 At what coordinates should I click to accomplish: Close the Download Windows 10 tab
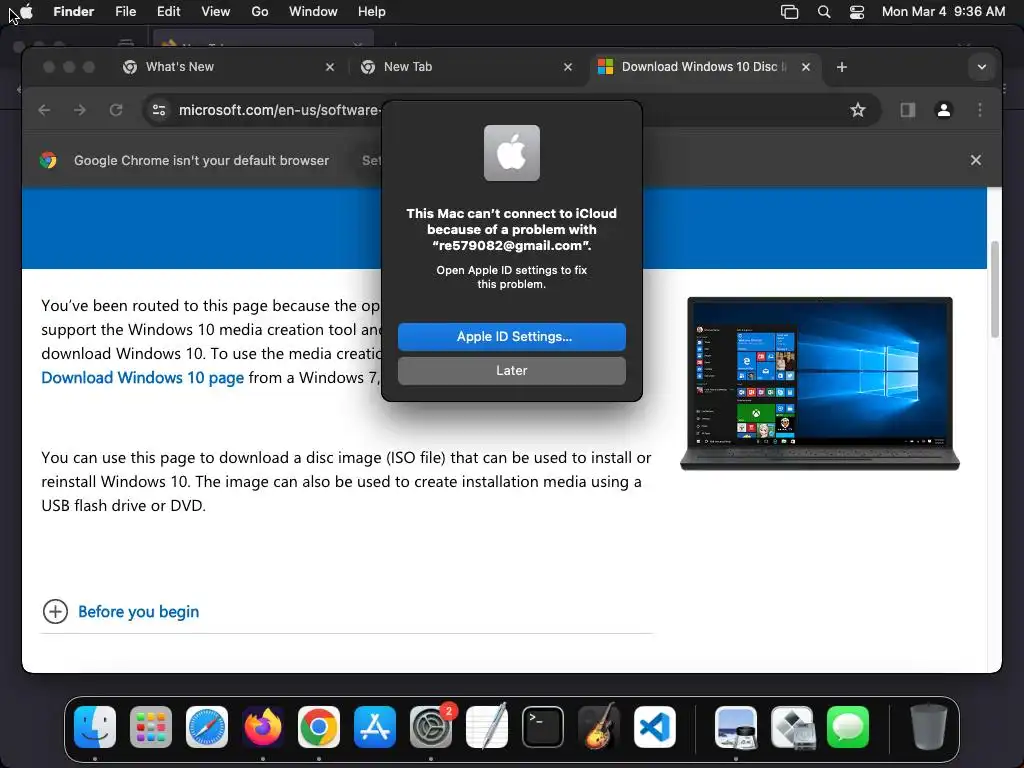(x=806, y=67)
